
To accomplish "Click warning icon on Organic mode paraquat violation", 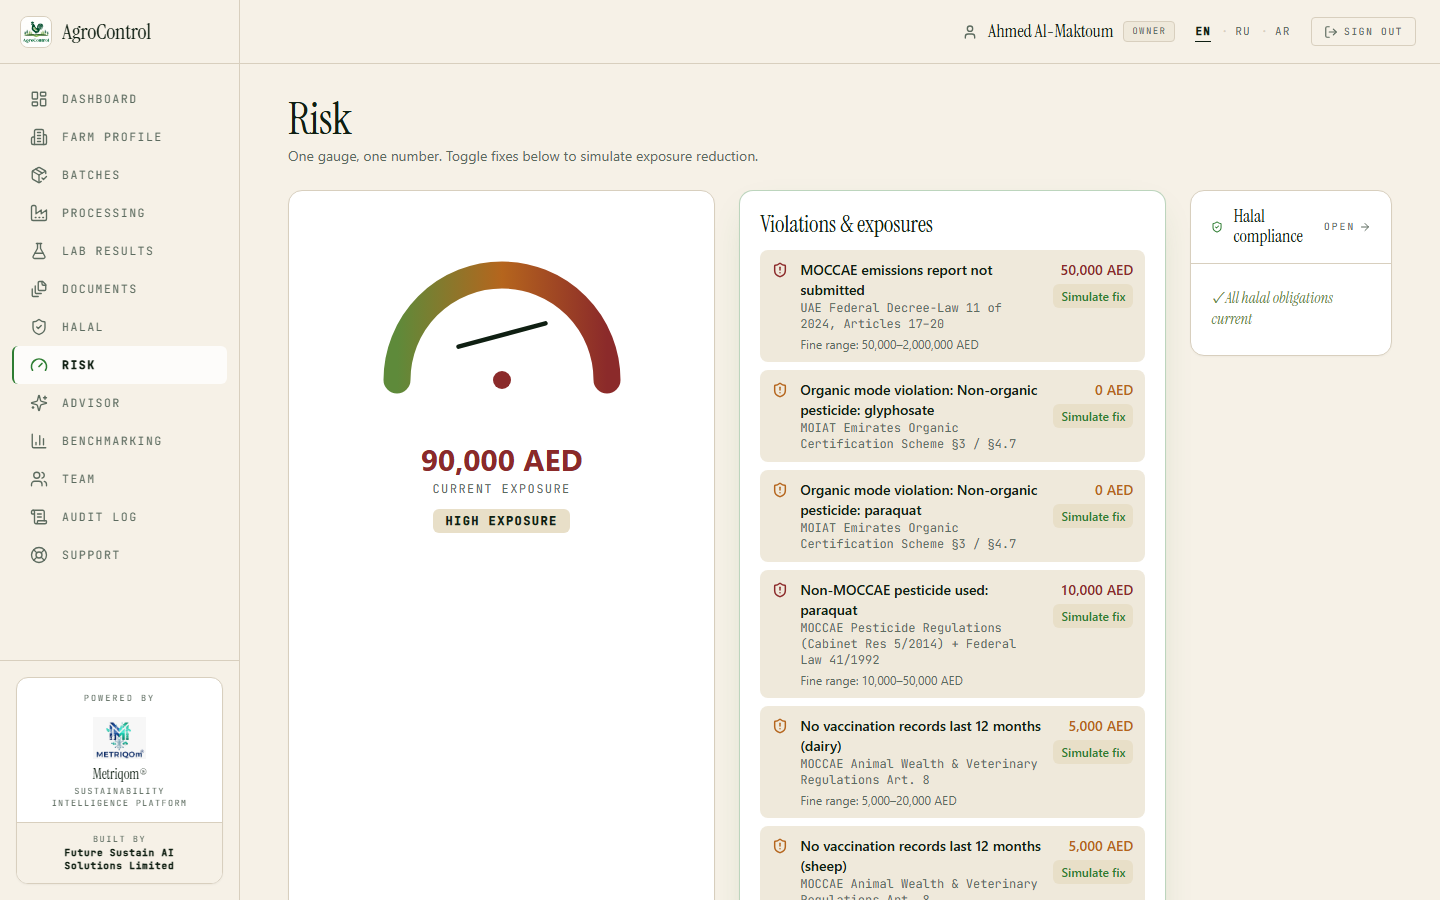I will 780,490.
